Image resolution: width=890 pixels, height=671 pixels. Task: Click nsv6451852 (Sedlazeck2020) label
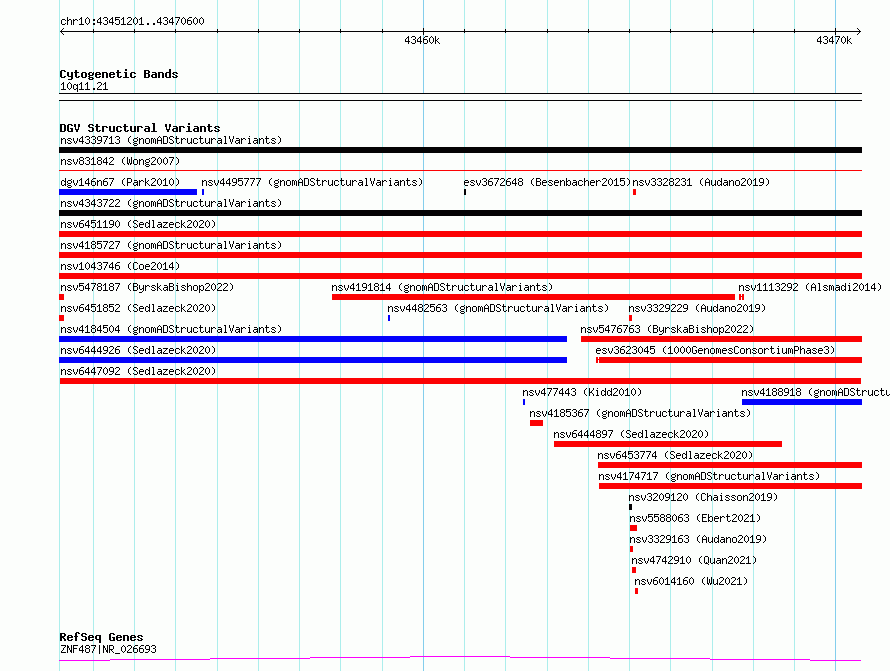[x=138, y=308]
